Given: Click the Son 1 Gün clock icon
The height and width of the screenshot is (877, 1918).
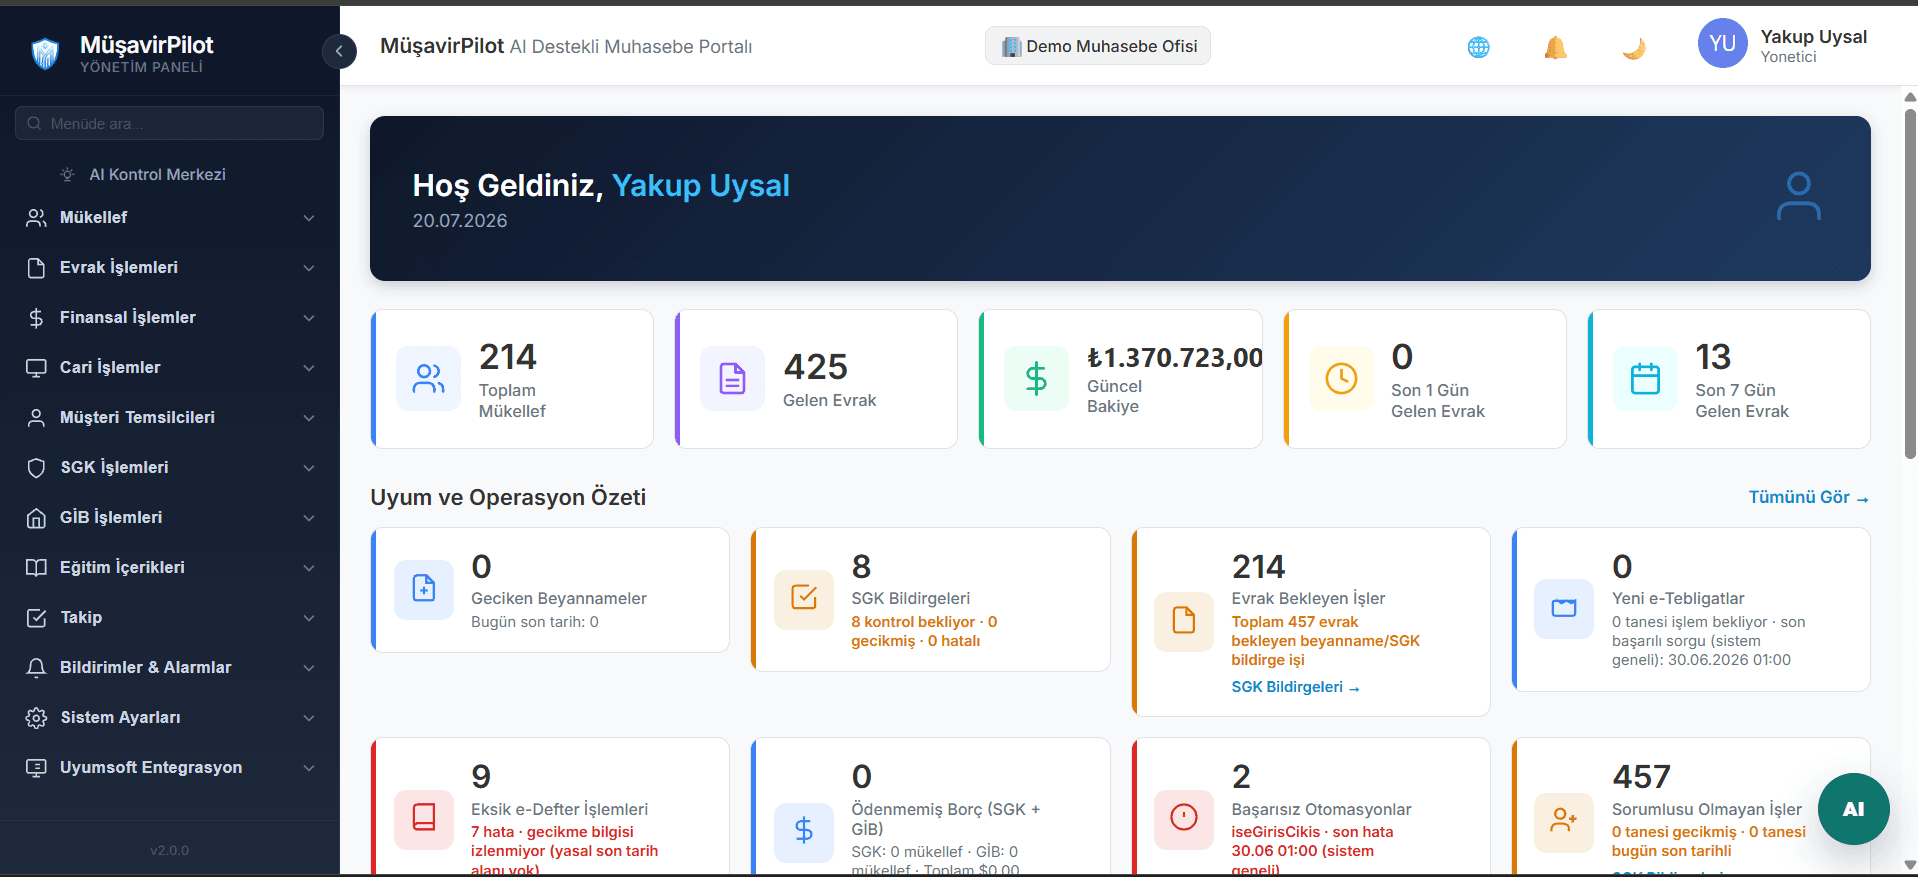Looking at the screenshot, I should click(1341, 379).
